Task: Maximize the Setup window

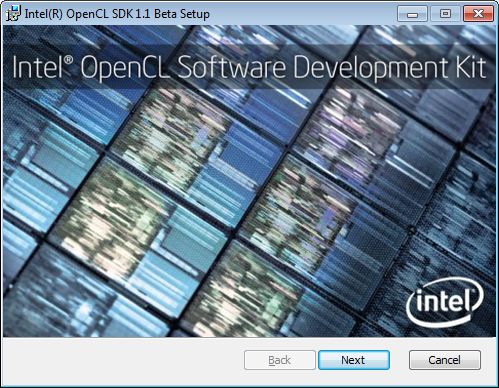Action: pyautogui.click(x=445, y=14)
